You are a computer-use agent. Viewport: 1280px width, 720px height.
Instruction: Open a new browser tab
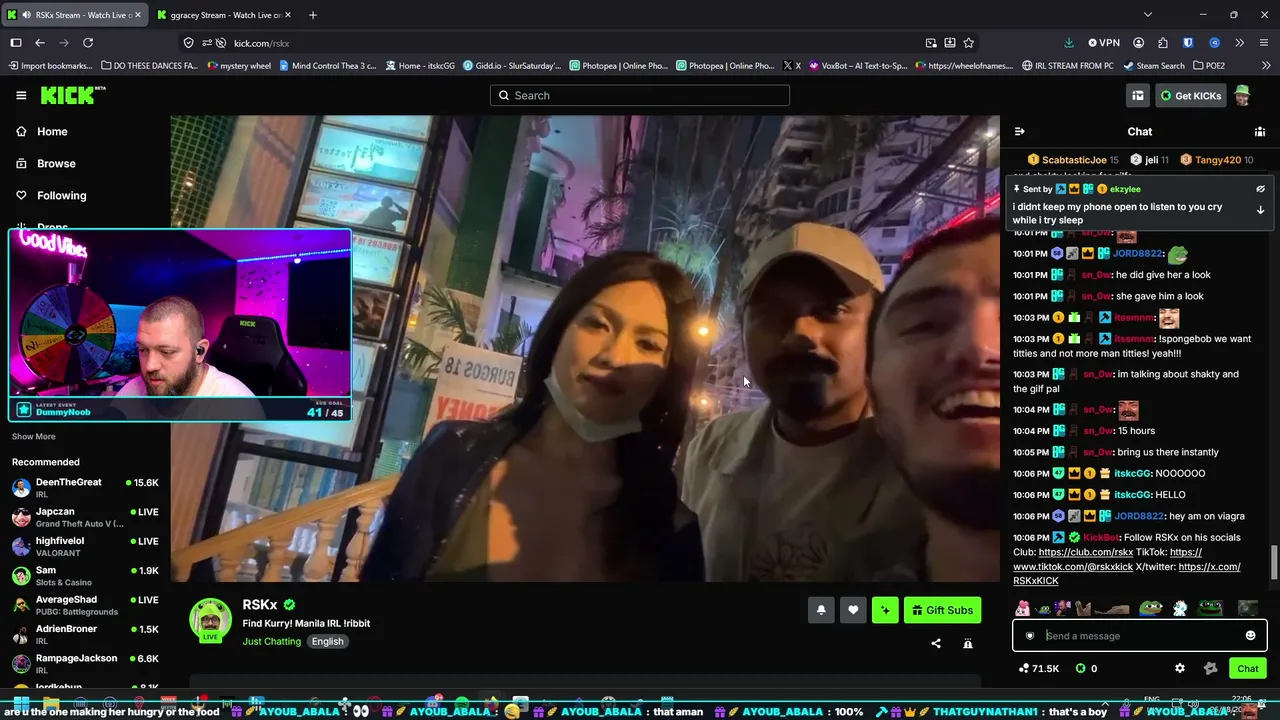tap(313, 15)
